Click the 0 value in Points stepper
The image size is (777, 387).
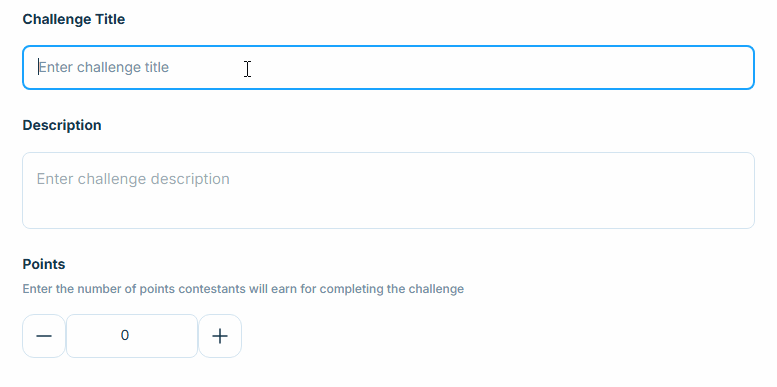(x=125, y=335)
